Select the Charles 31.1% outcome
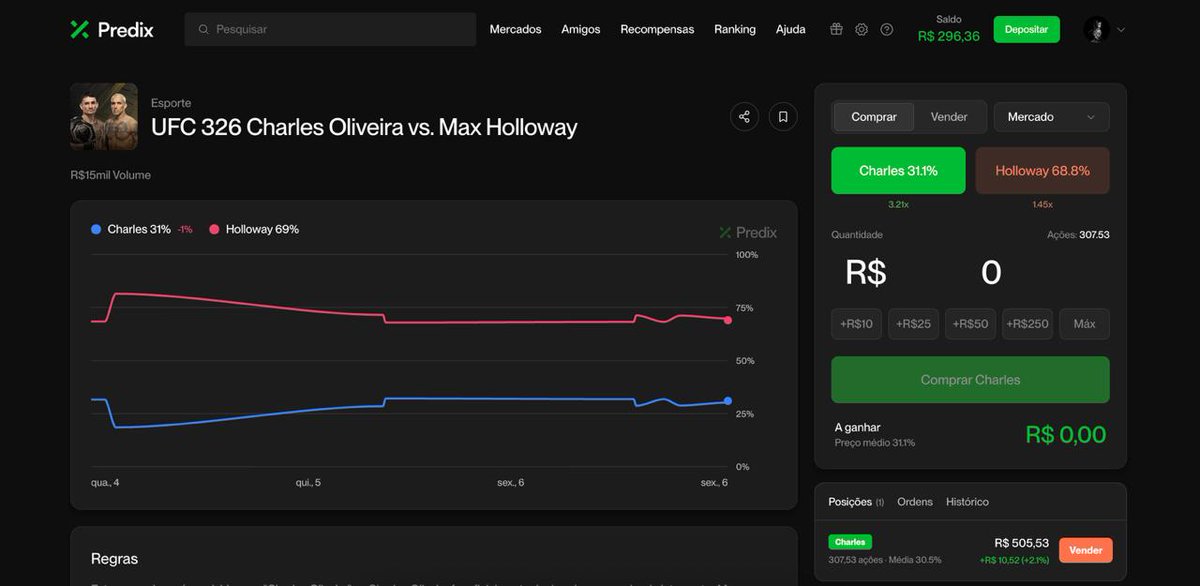1200x586 pixels. pyautogui.click(x=898, y=171)
